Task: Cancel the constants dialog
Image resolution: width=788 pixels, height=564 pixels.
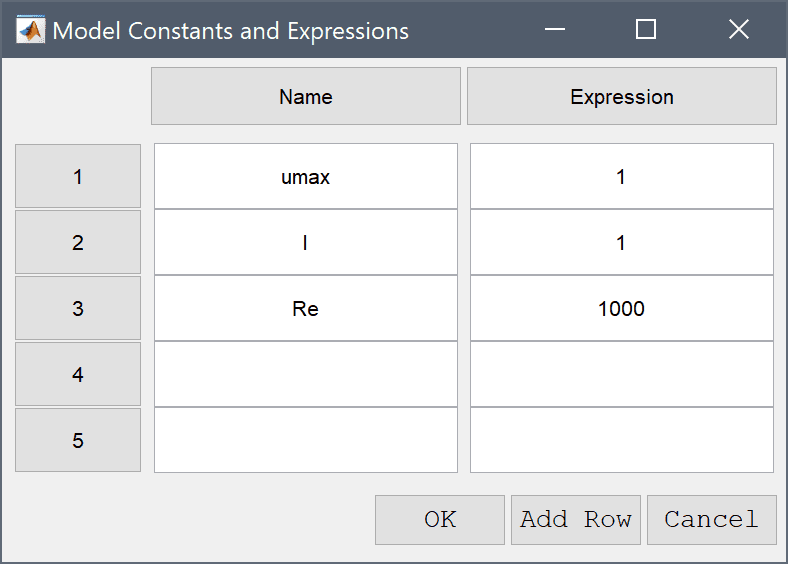Action: tap(712, 520)
